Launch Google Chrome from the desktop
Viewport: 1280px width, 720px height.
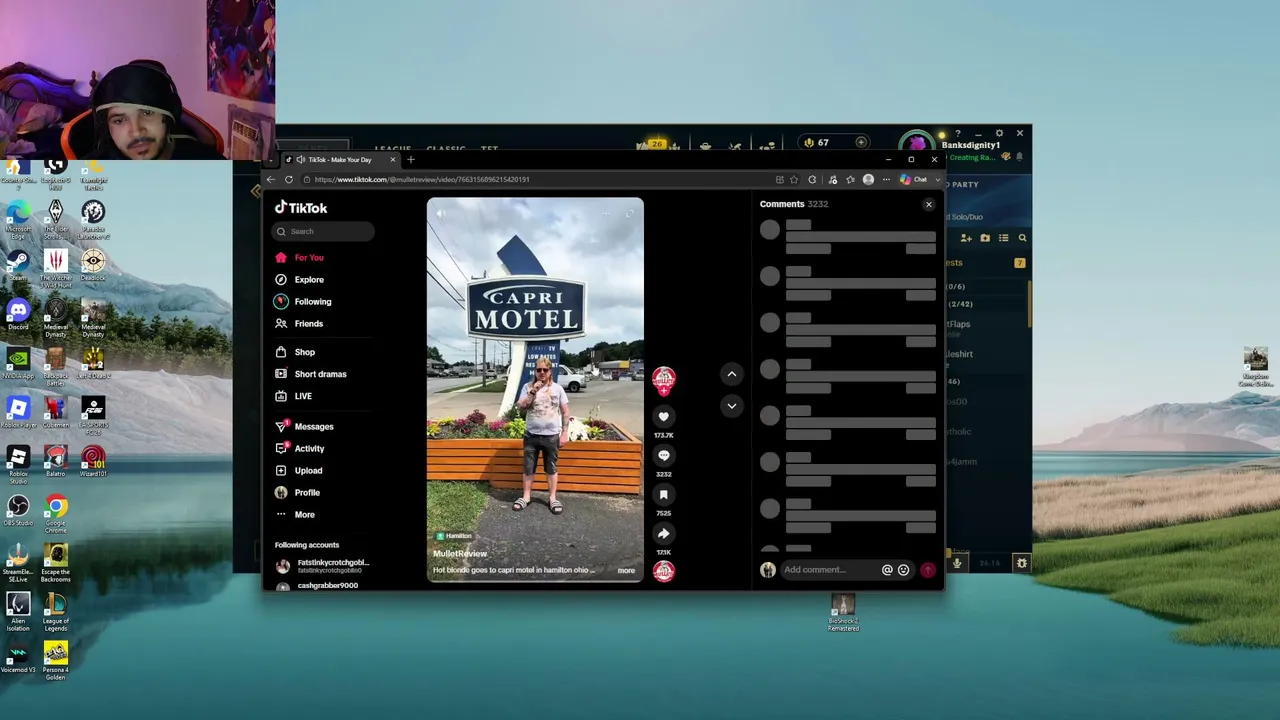tap(56, 510)
